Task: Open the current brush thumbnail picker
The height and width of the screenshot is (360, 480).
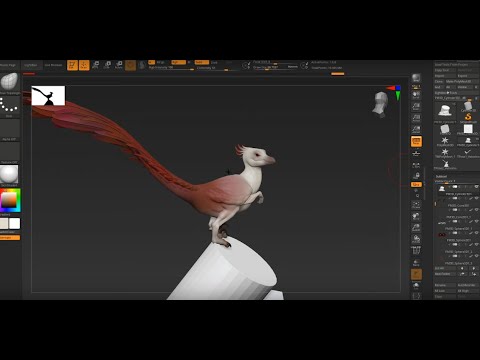Action: (x=9, y=82)
